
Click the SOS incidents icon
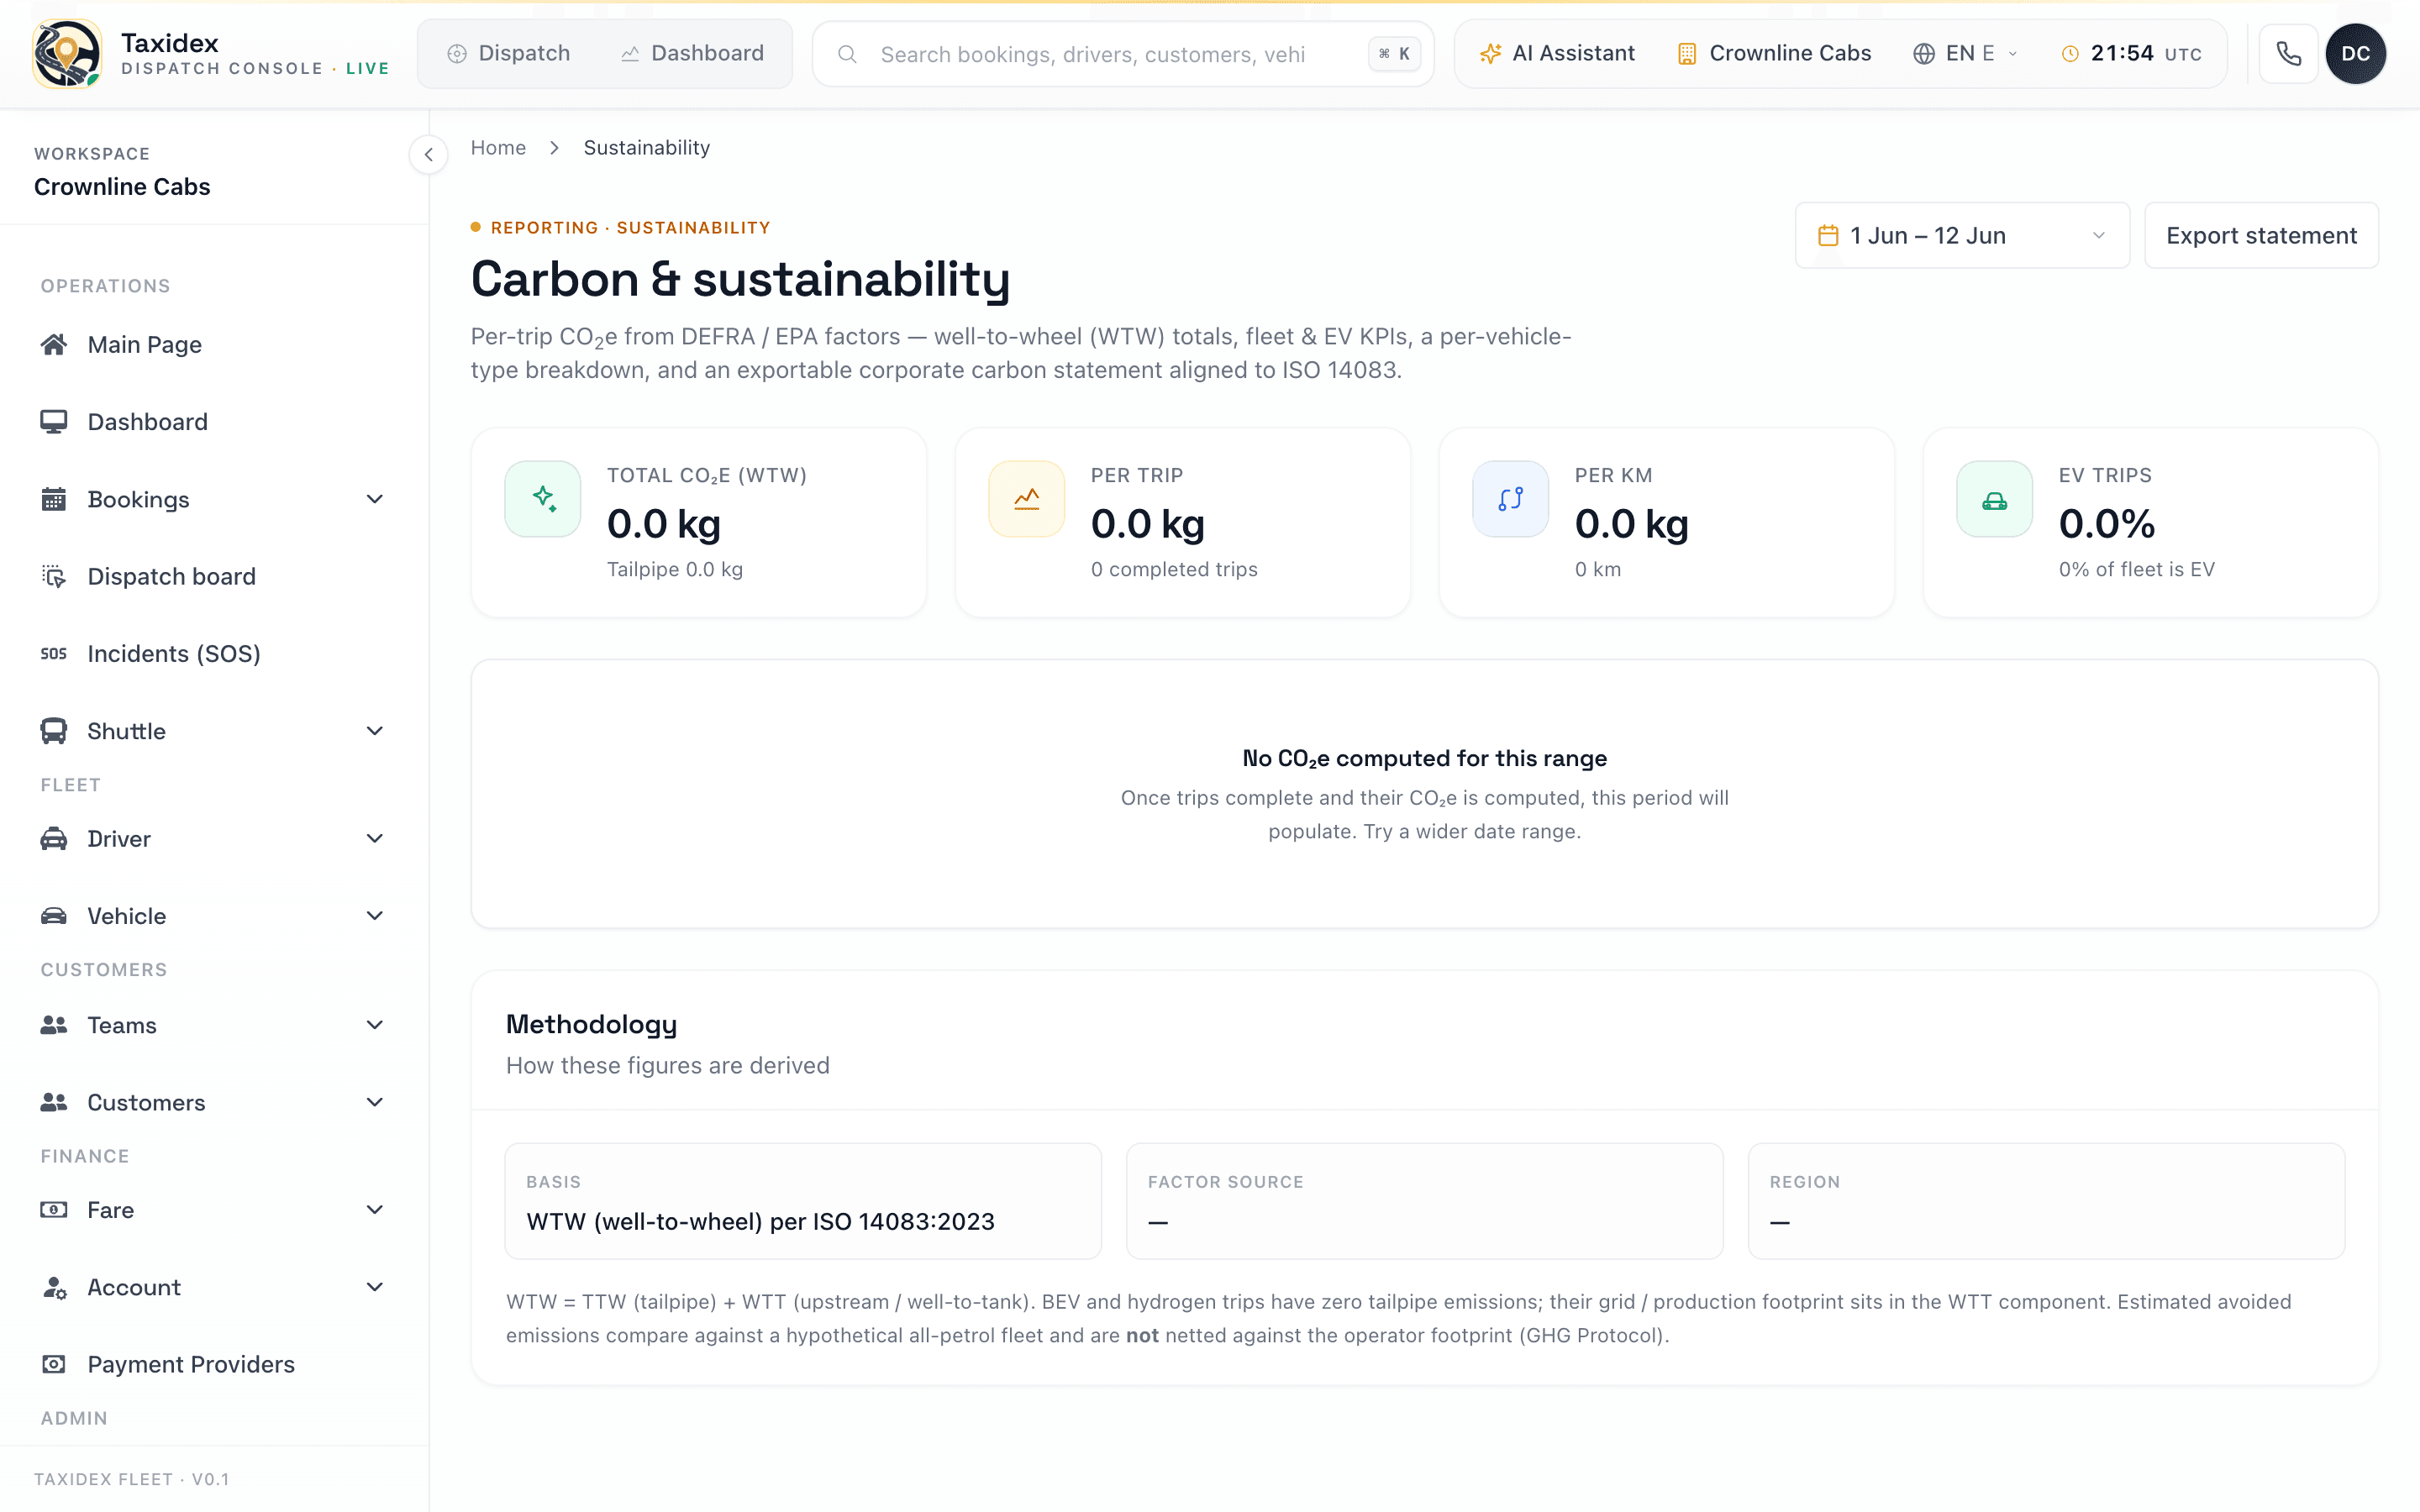tap(54, 654)
